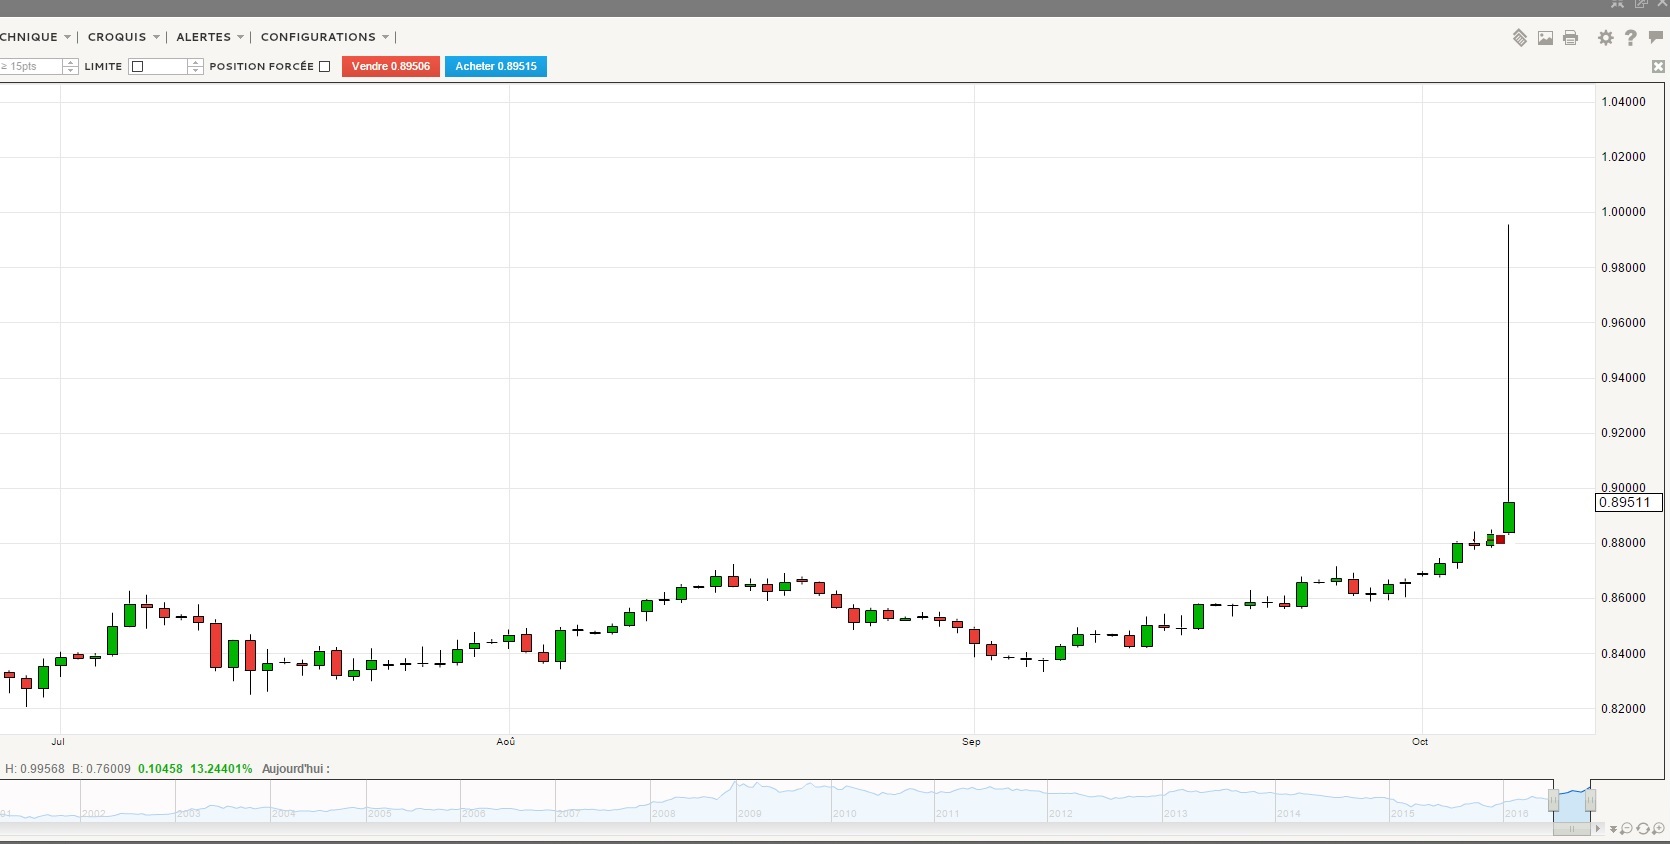
Task: Tick the Limite checkbox
Action: [138, 67]
